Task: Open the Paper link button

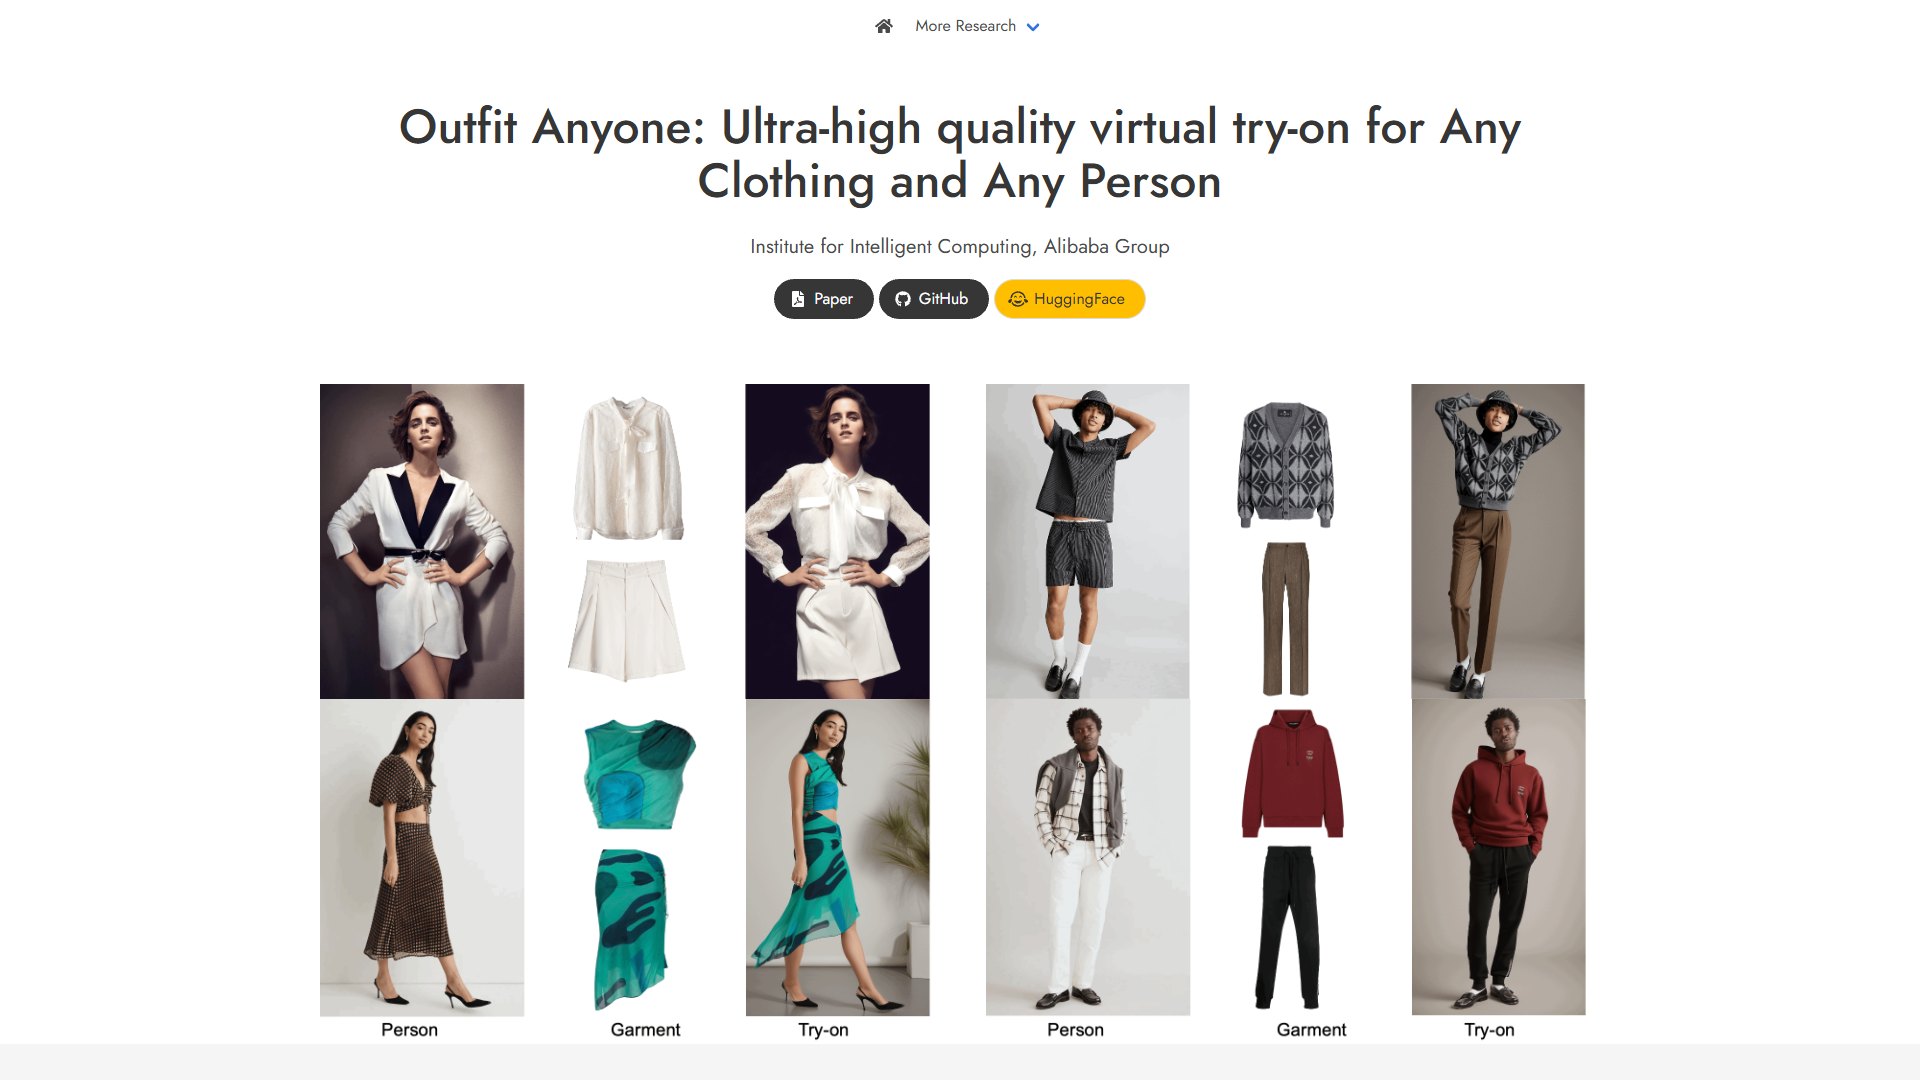Action: click(x=823, y=299)
